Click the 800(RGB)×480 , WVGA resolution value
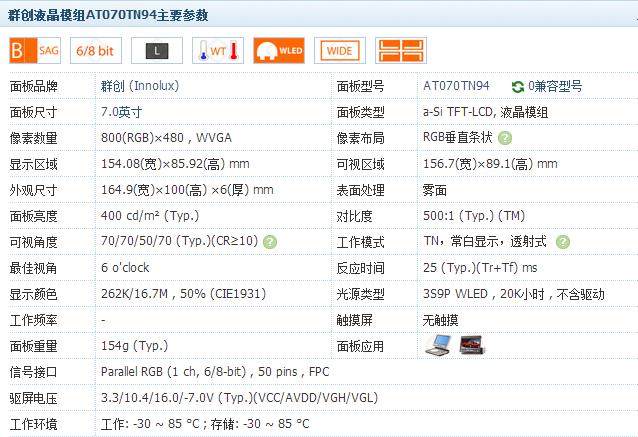The width and height of the screenshot is (638, 437). [166, 138]
